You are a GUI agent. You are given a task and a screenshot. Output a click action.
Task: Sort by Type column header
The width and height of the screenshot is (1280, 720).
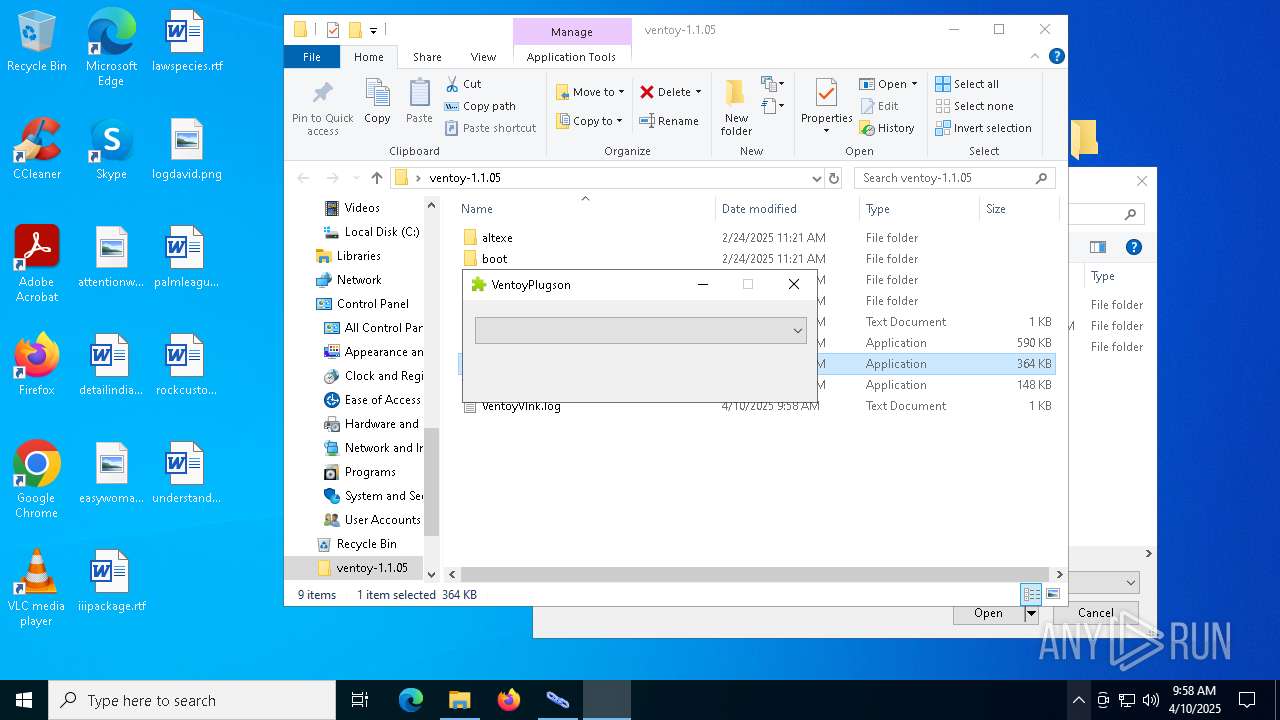[x=919, y=209]
